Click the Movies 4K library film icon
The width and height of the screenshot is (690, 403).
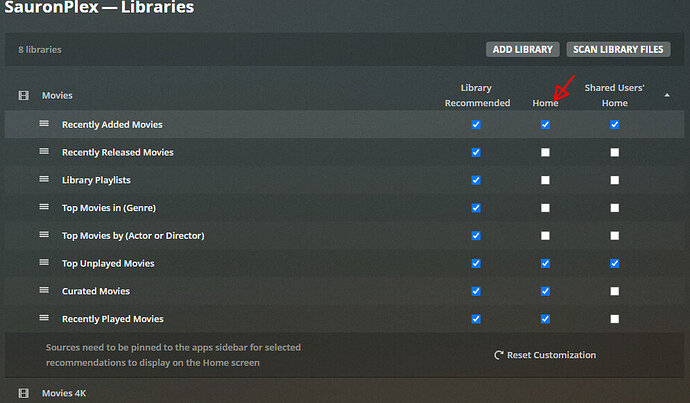tap(23, 393)
